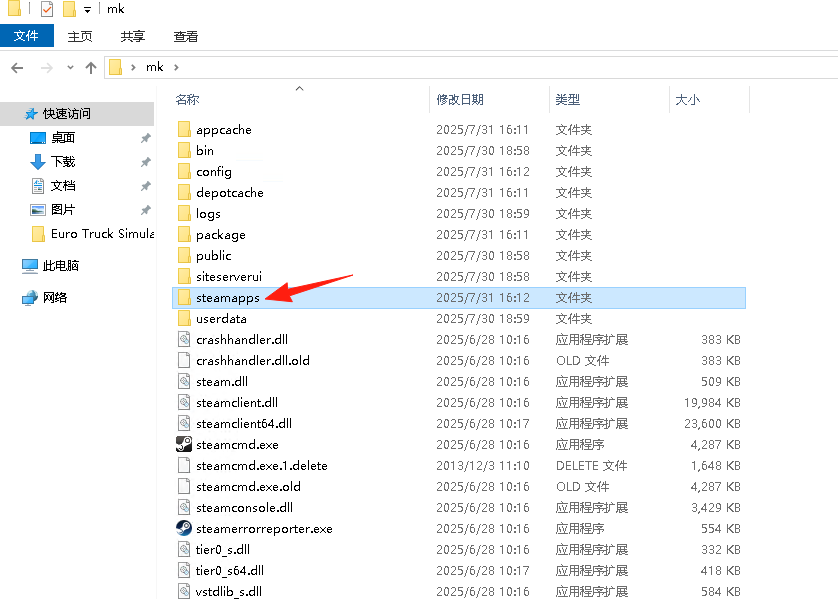
Task: Click the 23,600 KB size value
Action: click(x=712, y=423)
